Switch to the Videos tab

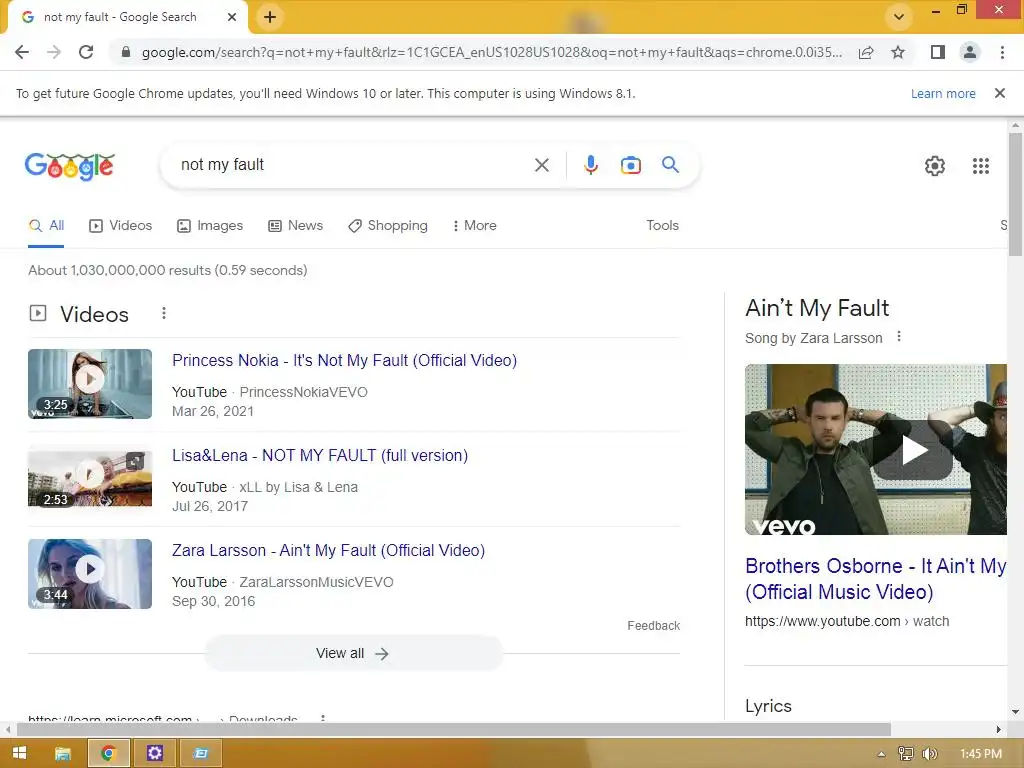coord(121,226)
